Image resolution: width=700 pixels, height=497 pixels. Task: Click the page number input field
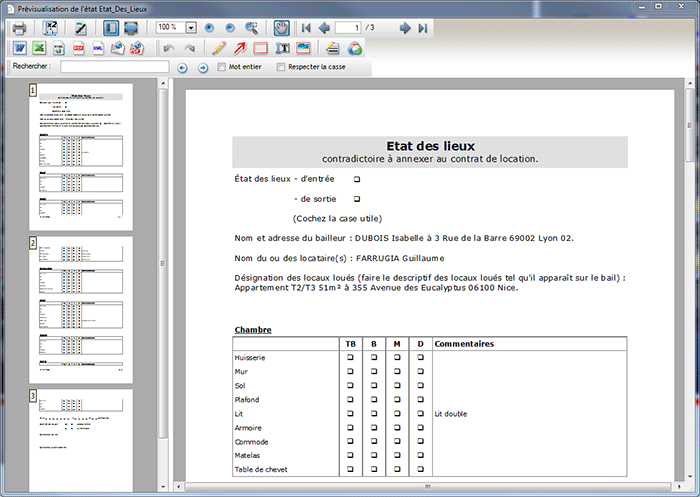coord(348,28)
